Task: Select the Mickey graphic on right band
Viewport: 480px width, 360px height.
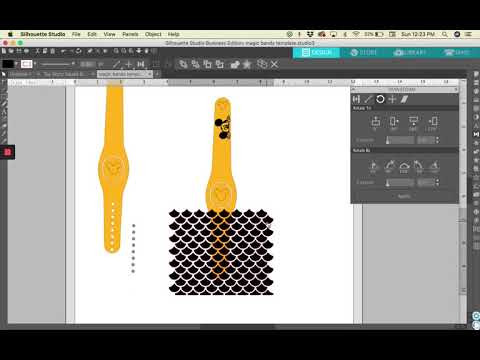Action: pyautogui.click(x=223, y=127)
